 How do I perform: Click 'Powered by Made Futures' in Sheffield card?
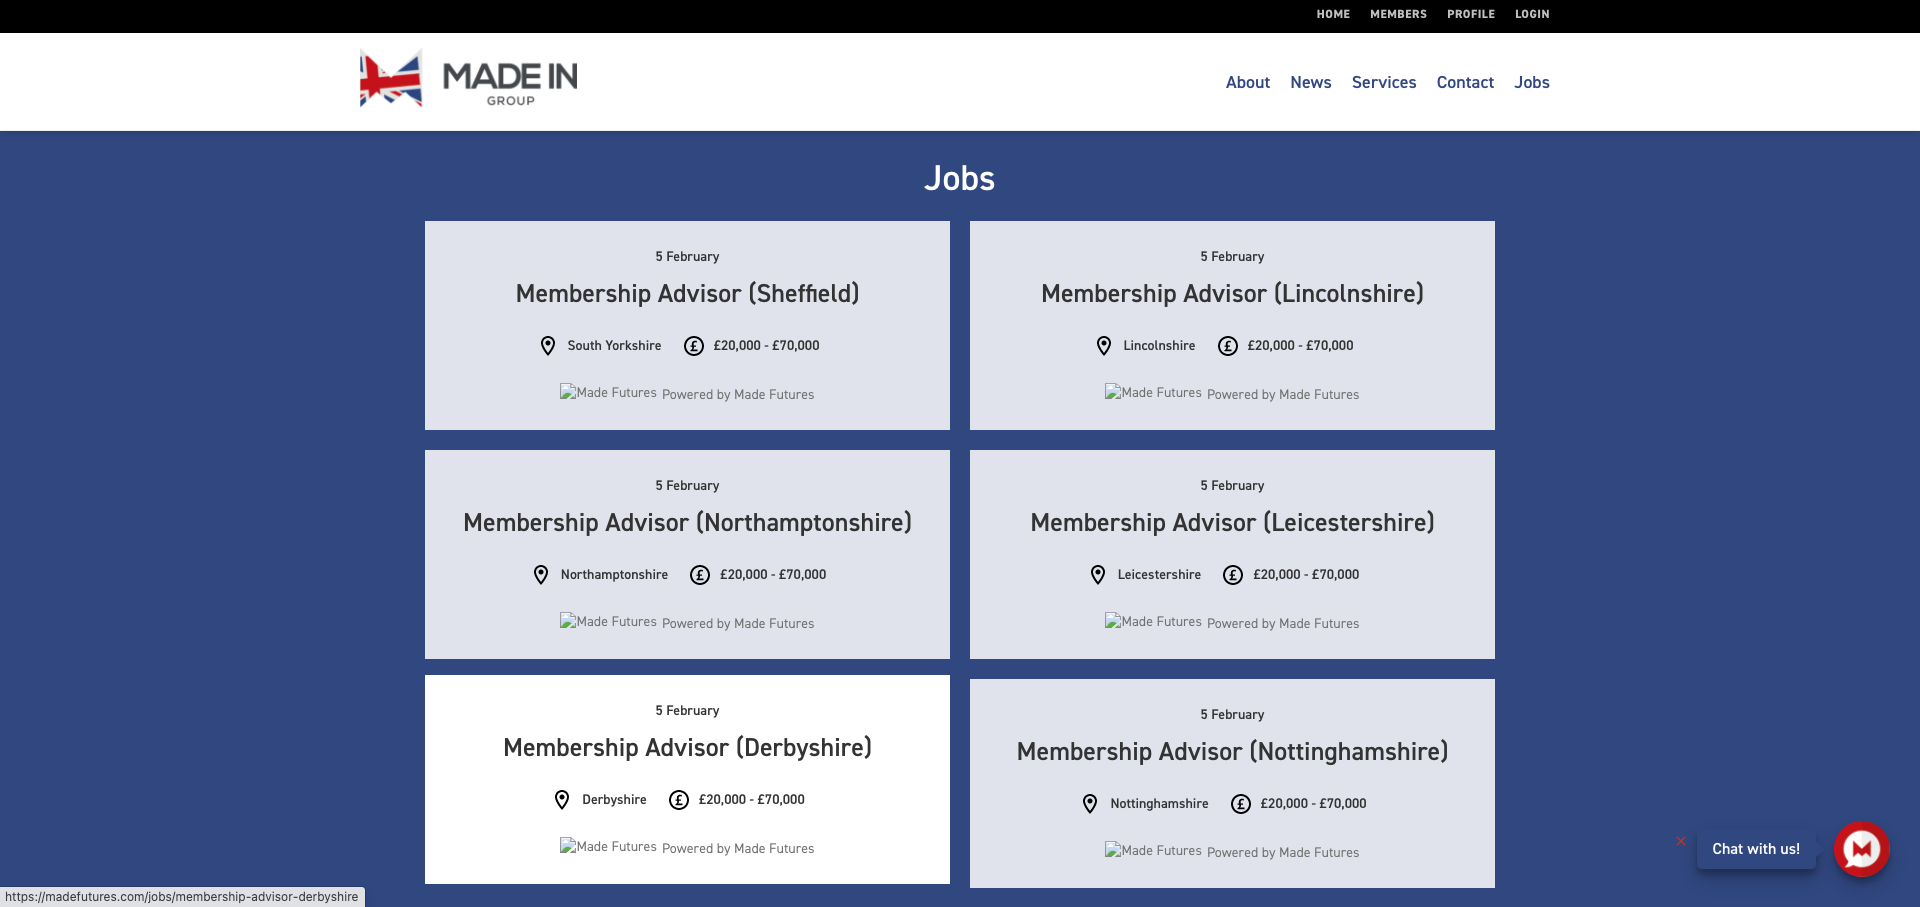point(738,395)
